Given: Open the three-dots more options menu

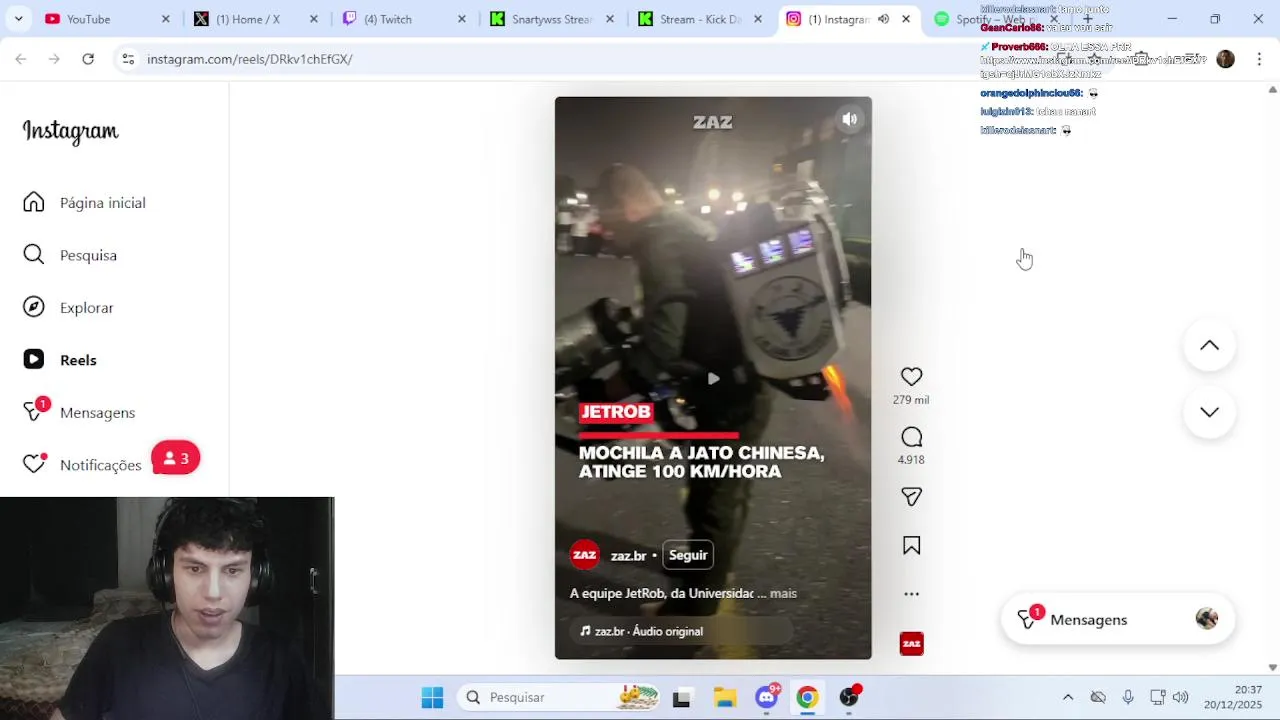Looking at the screenshot, I should coord(911,594).
